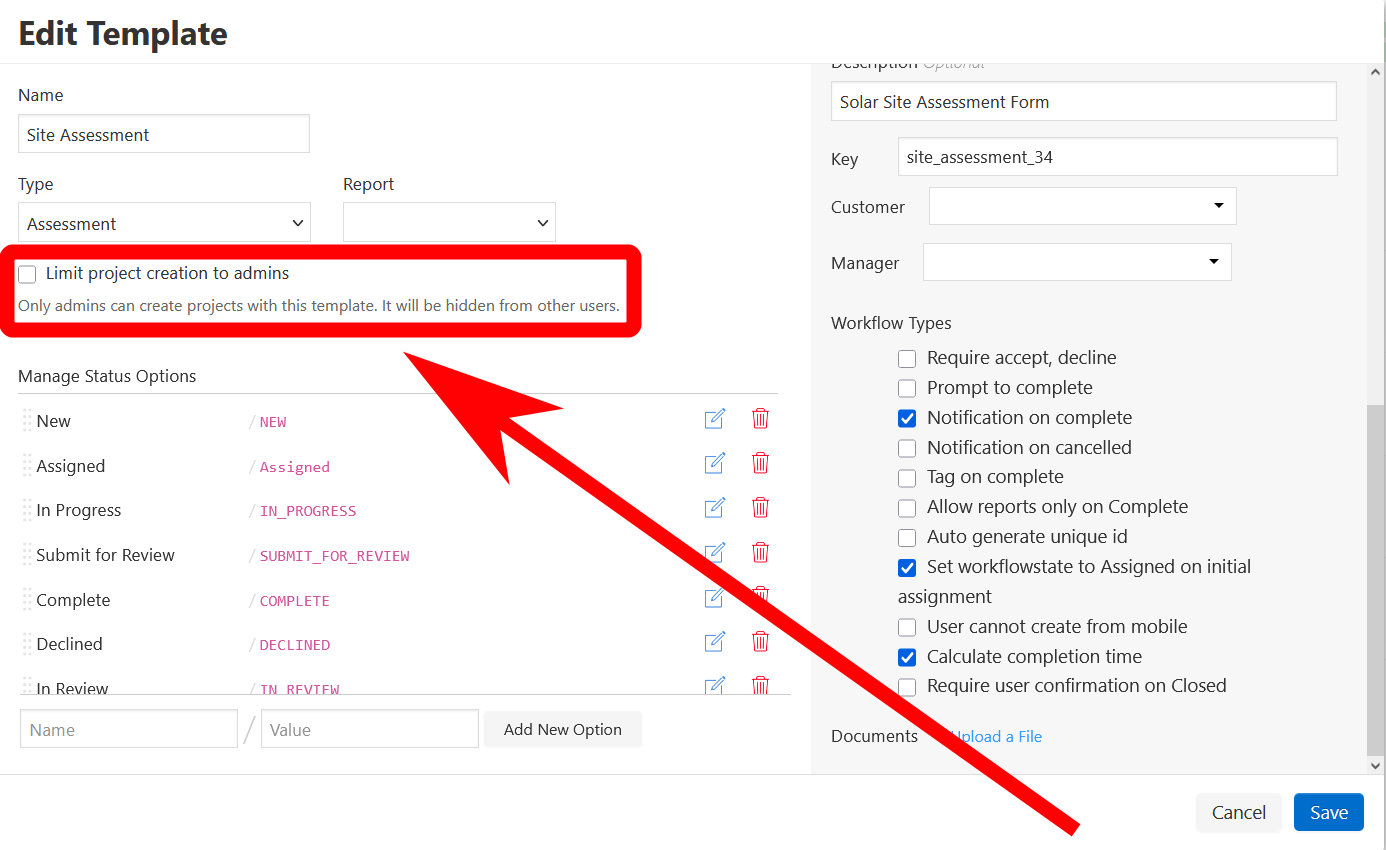Select the SUBMIT_FOR_REVIEW value text
The height and width of the screenshot is (850, 1386).
pos(335,556)
